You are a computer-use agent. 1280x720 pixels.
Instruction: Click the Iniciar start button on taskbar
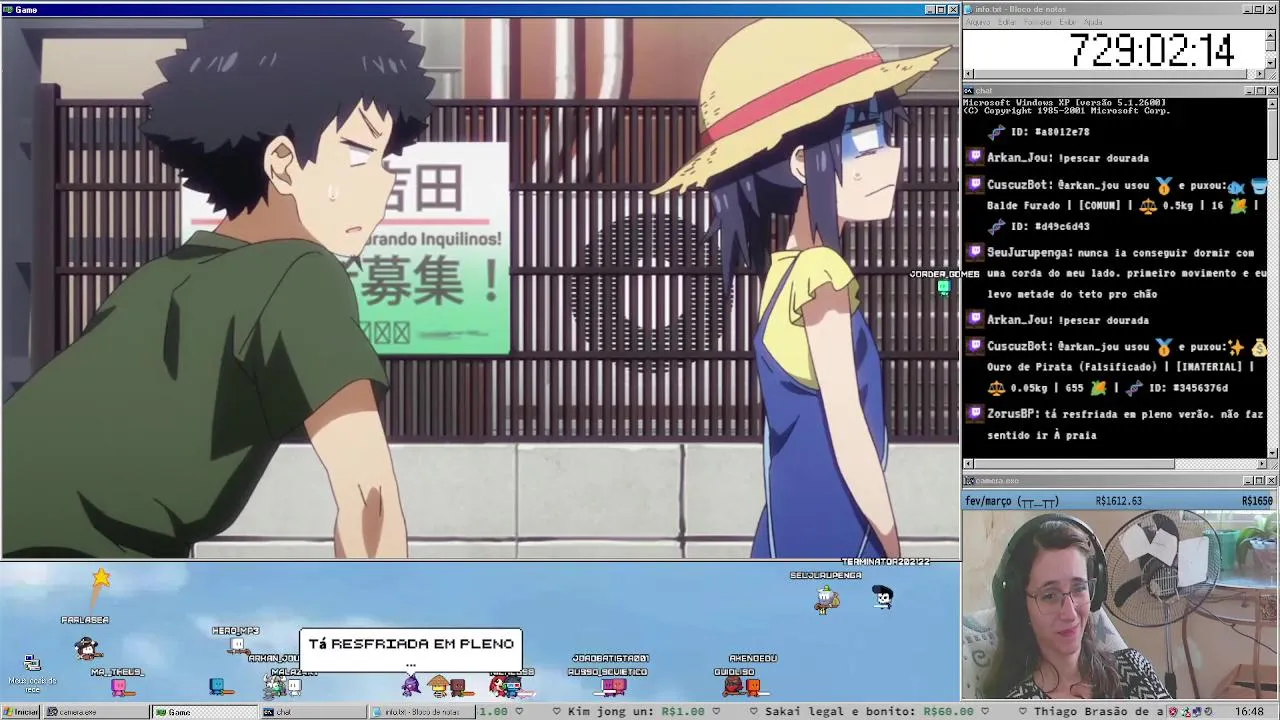pyautogui.click(x=21, y=712)
